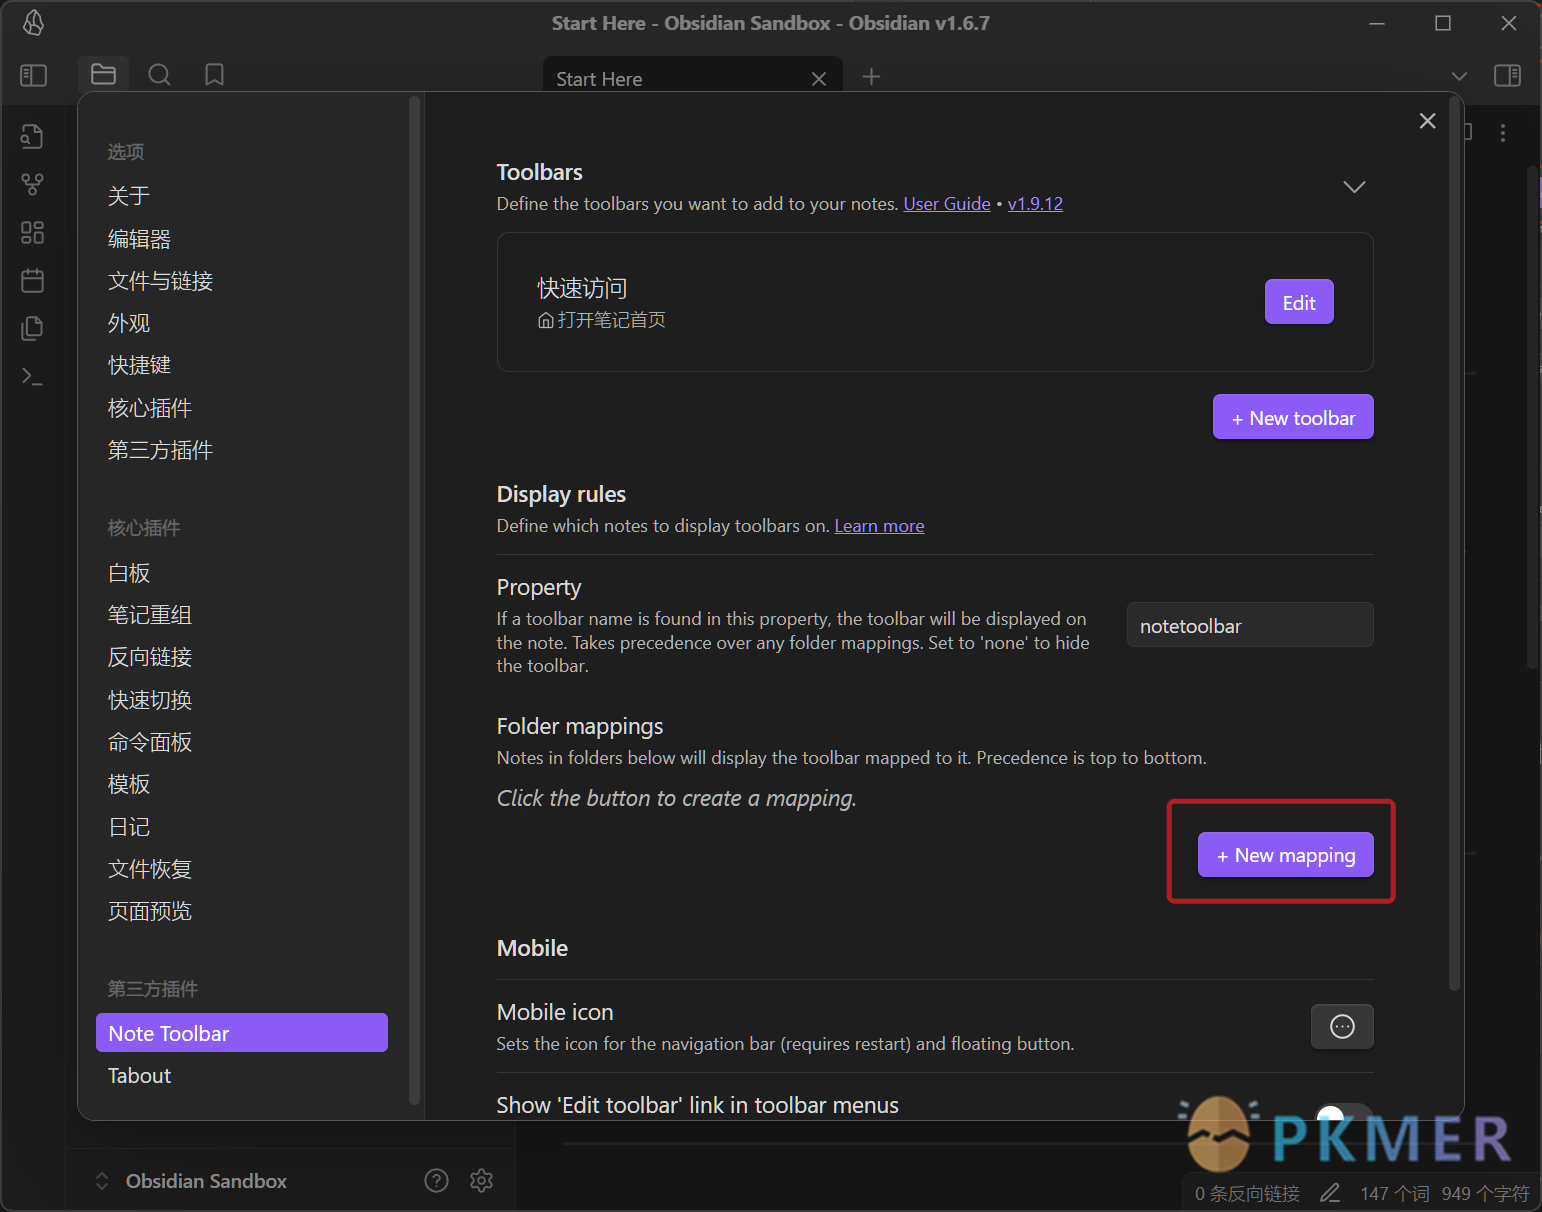Screen dimensions: 1542x1212
Task: Focus the notetoolbar property field
Action: (x=1250, y=625)
